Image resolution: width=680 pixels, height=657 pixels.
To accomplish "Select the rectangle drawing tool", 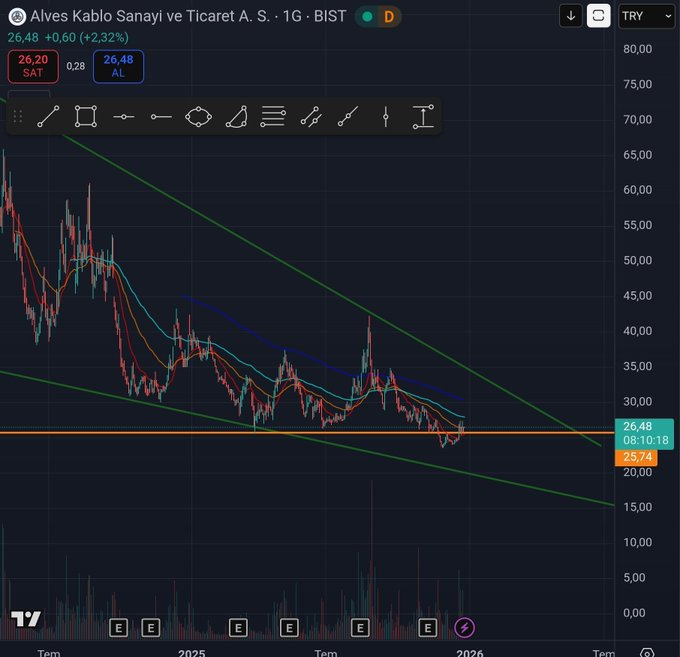I will pos(85,117).
